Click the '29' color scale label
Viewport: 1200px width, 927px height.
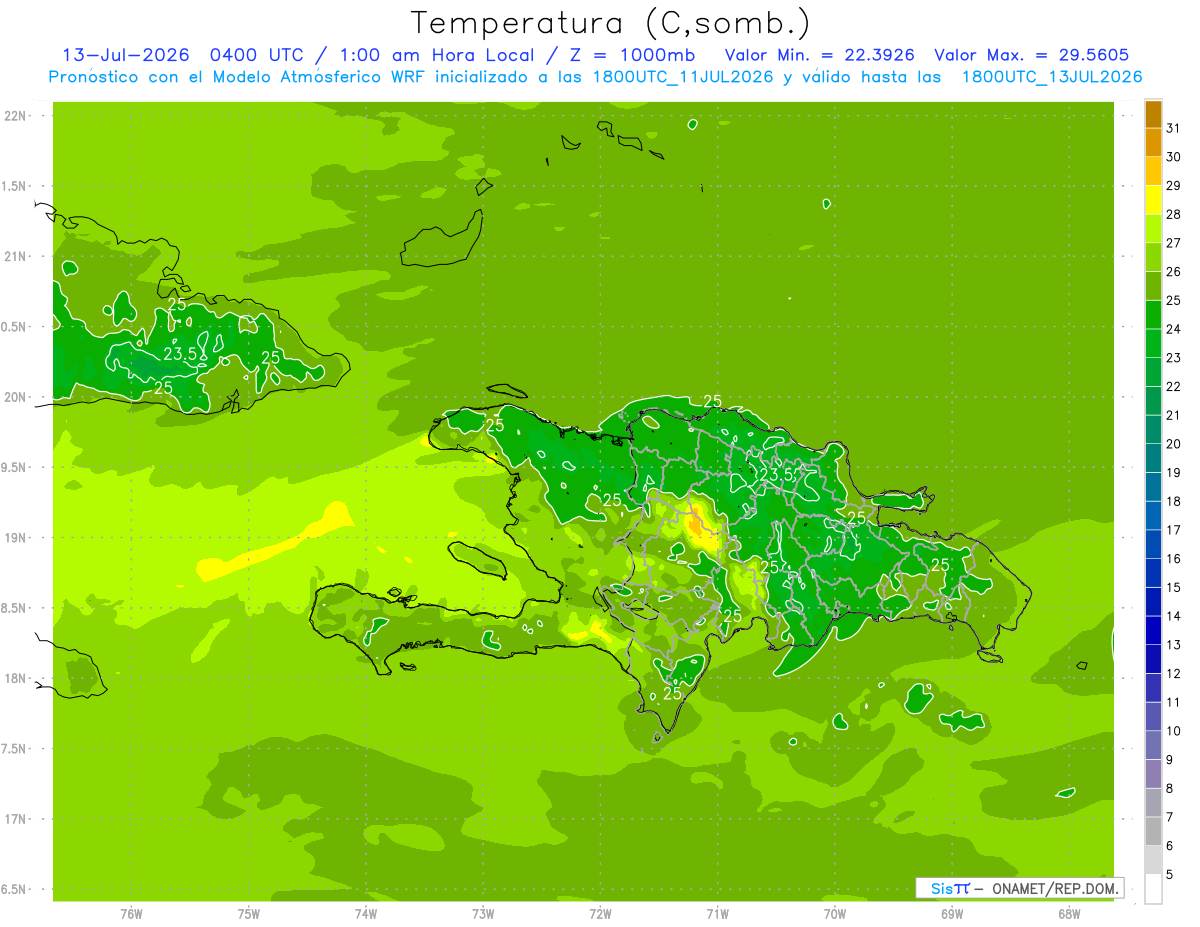1174,186
